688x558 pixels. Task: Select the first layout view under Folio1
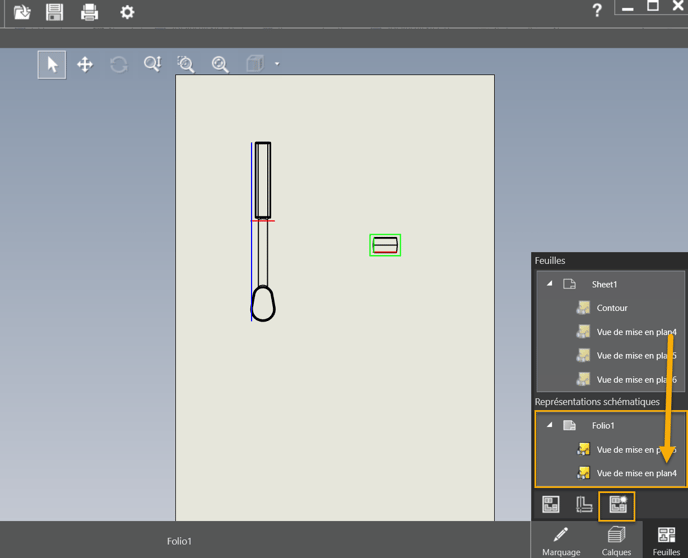pos(636,450)
